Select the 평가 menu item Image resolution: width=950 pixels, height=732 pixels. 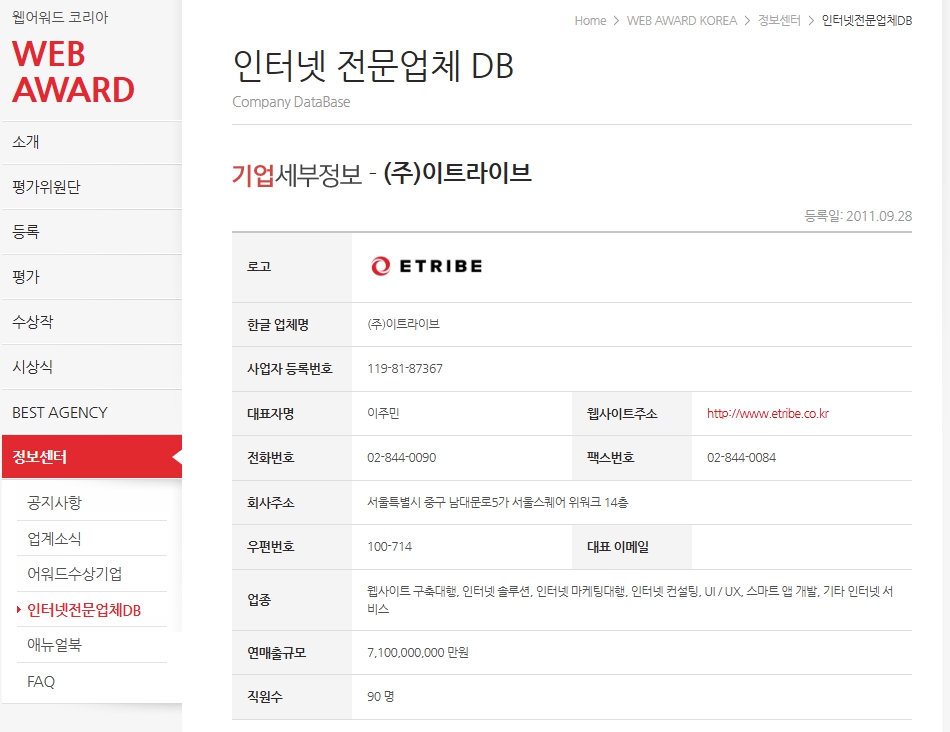(x=91, y=277)
